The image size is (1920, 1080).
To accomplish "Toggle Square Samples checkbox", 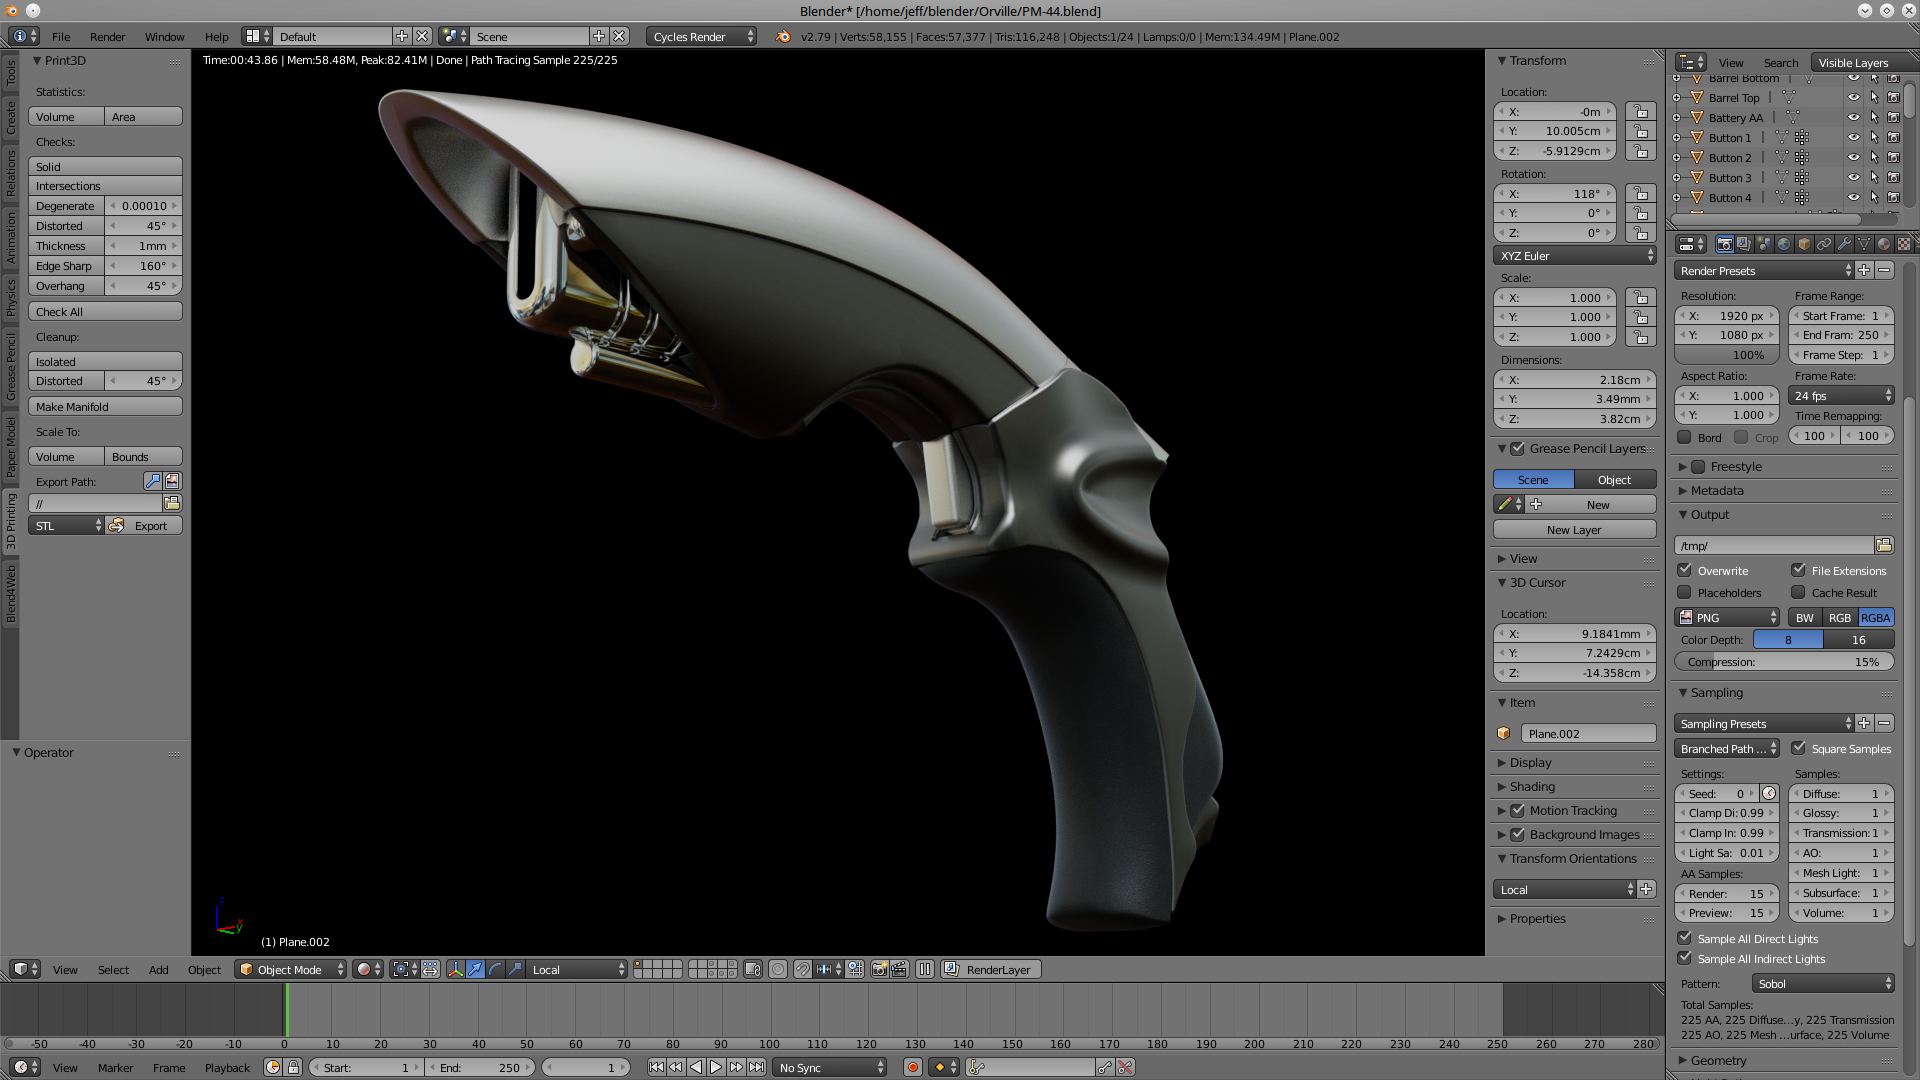I will (1798, 748).
